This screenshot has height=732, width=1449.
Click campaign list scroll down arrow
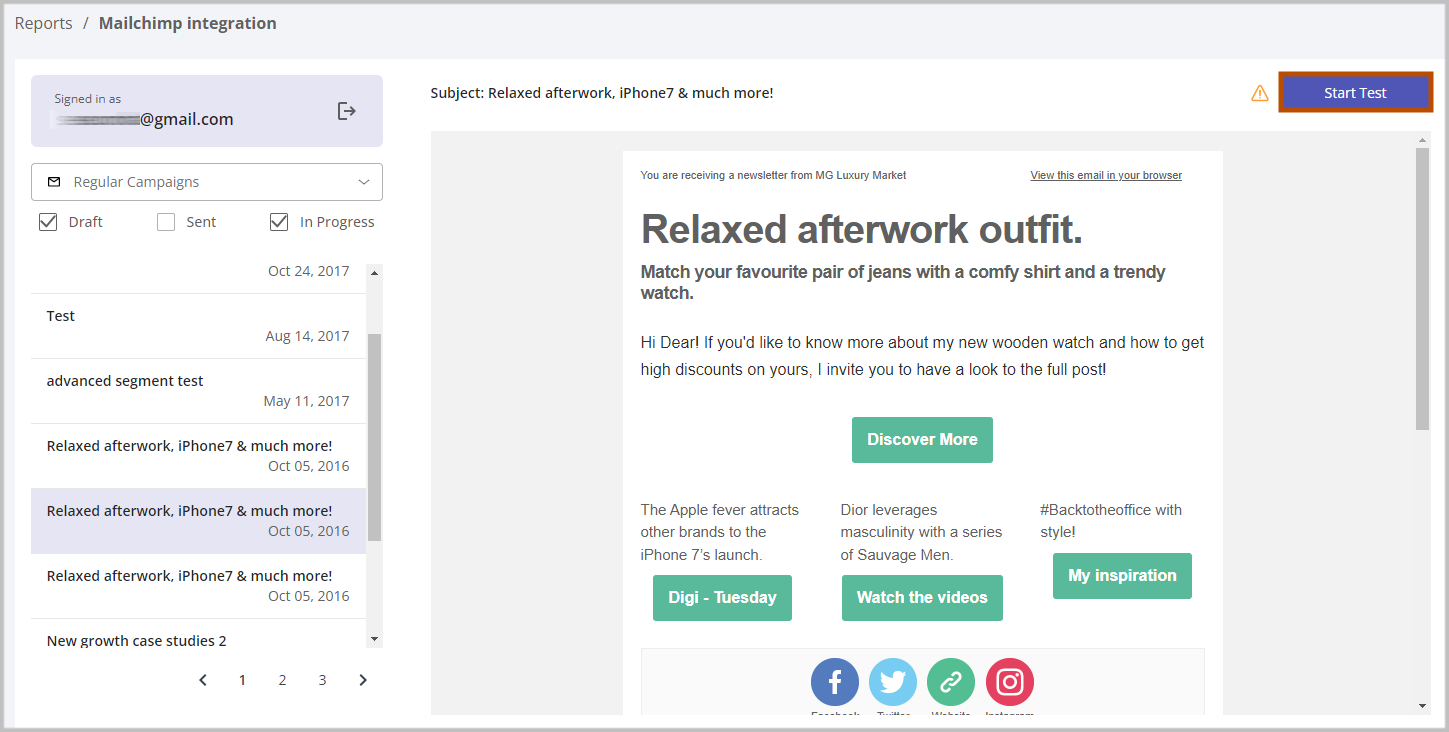click(375, 639)
